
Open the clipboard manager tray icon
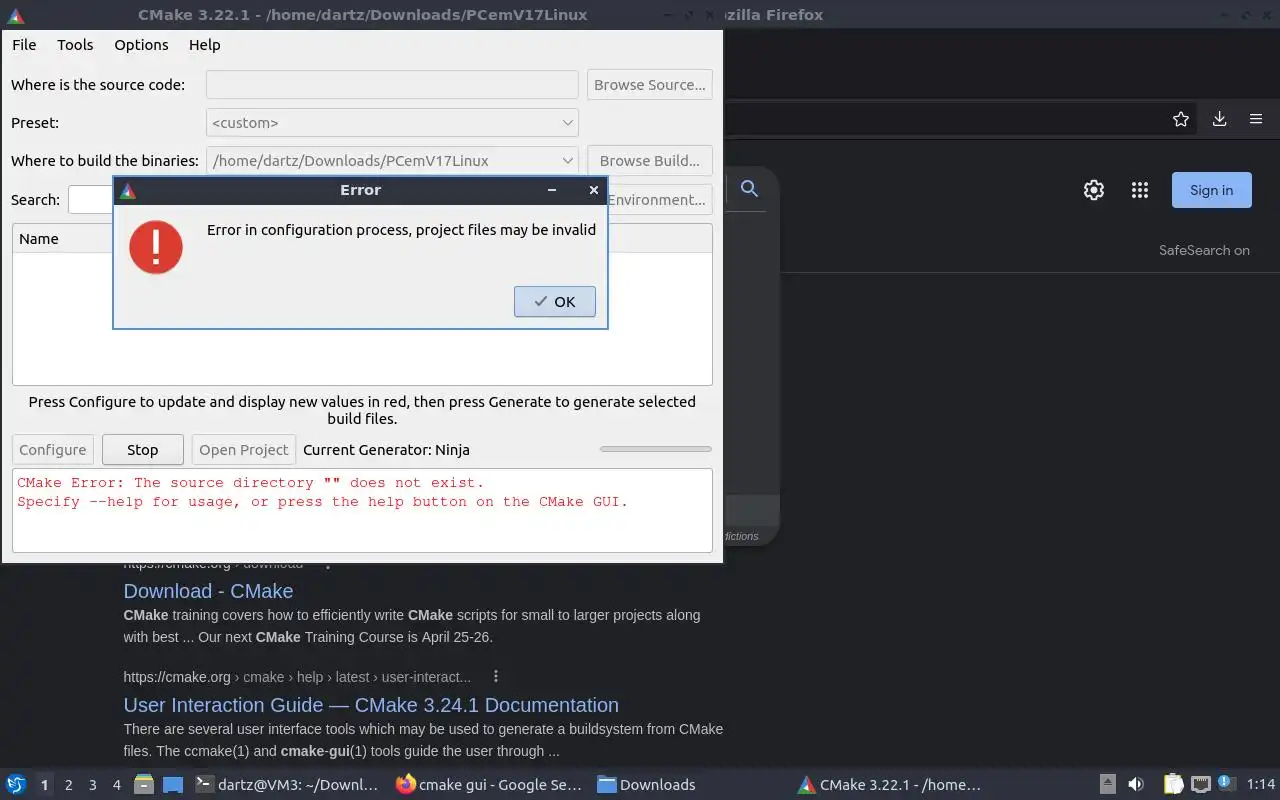pos(1173,785)
